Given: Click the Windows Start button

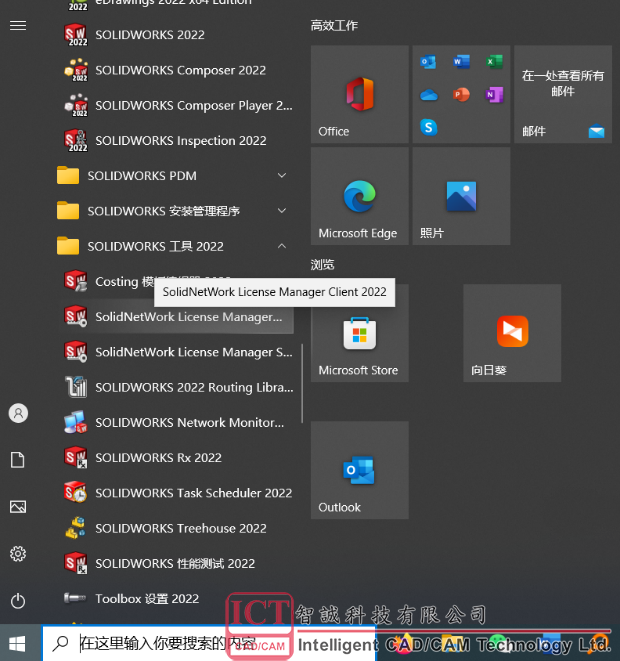Looking at the screenshot, I should click(x=17, y=644).
